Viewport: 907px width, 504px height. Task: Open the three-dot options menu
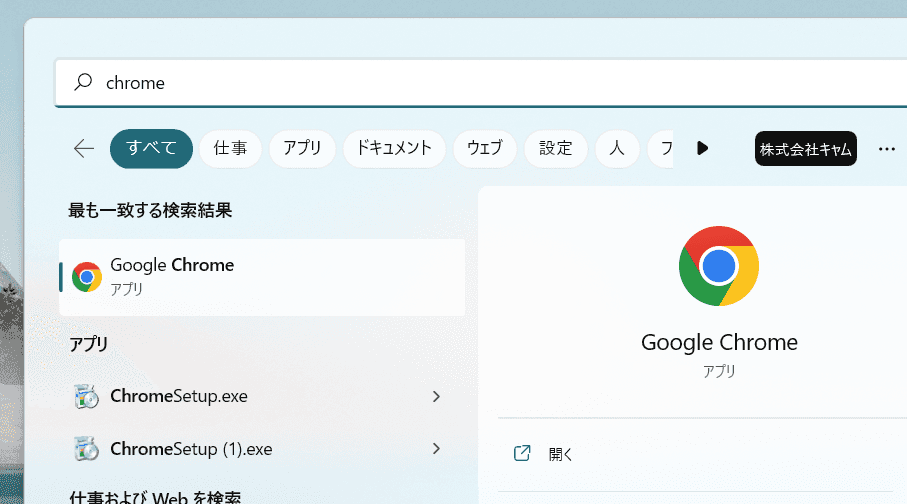pos(887,149)
